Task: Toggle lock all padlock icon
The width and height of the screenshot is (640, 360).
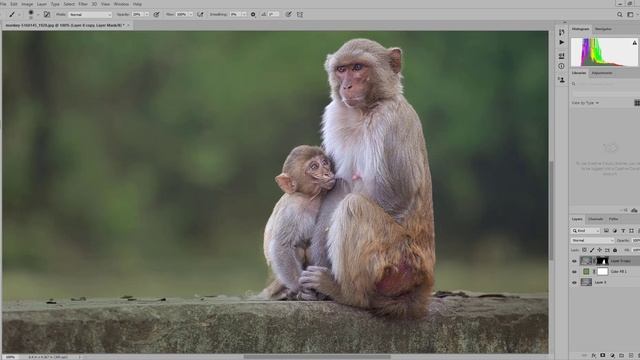Action: pos(615,250)
